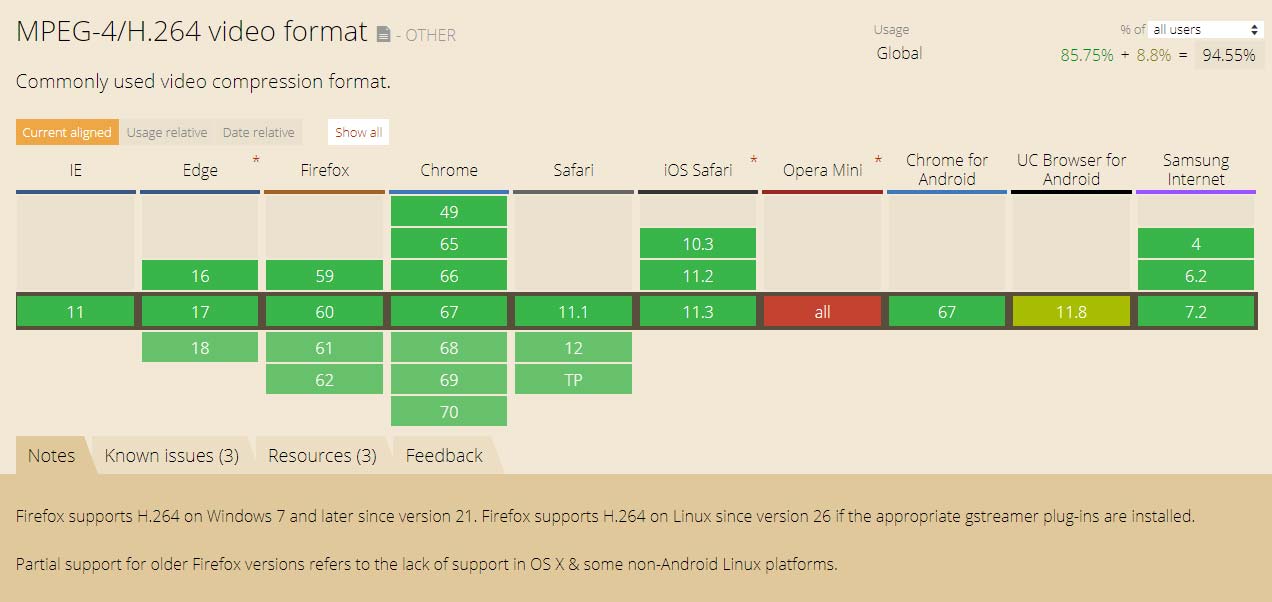Open the all users dropdown

[1207, 30]
